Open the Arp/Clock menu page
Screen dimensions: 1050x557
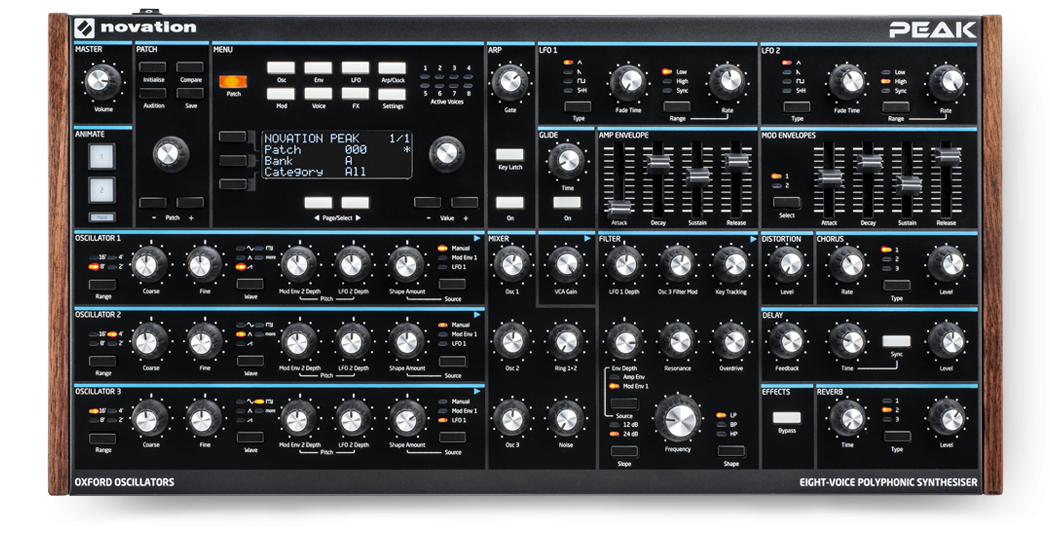click(392, 68)
